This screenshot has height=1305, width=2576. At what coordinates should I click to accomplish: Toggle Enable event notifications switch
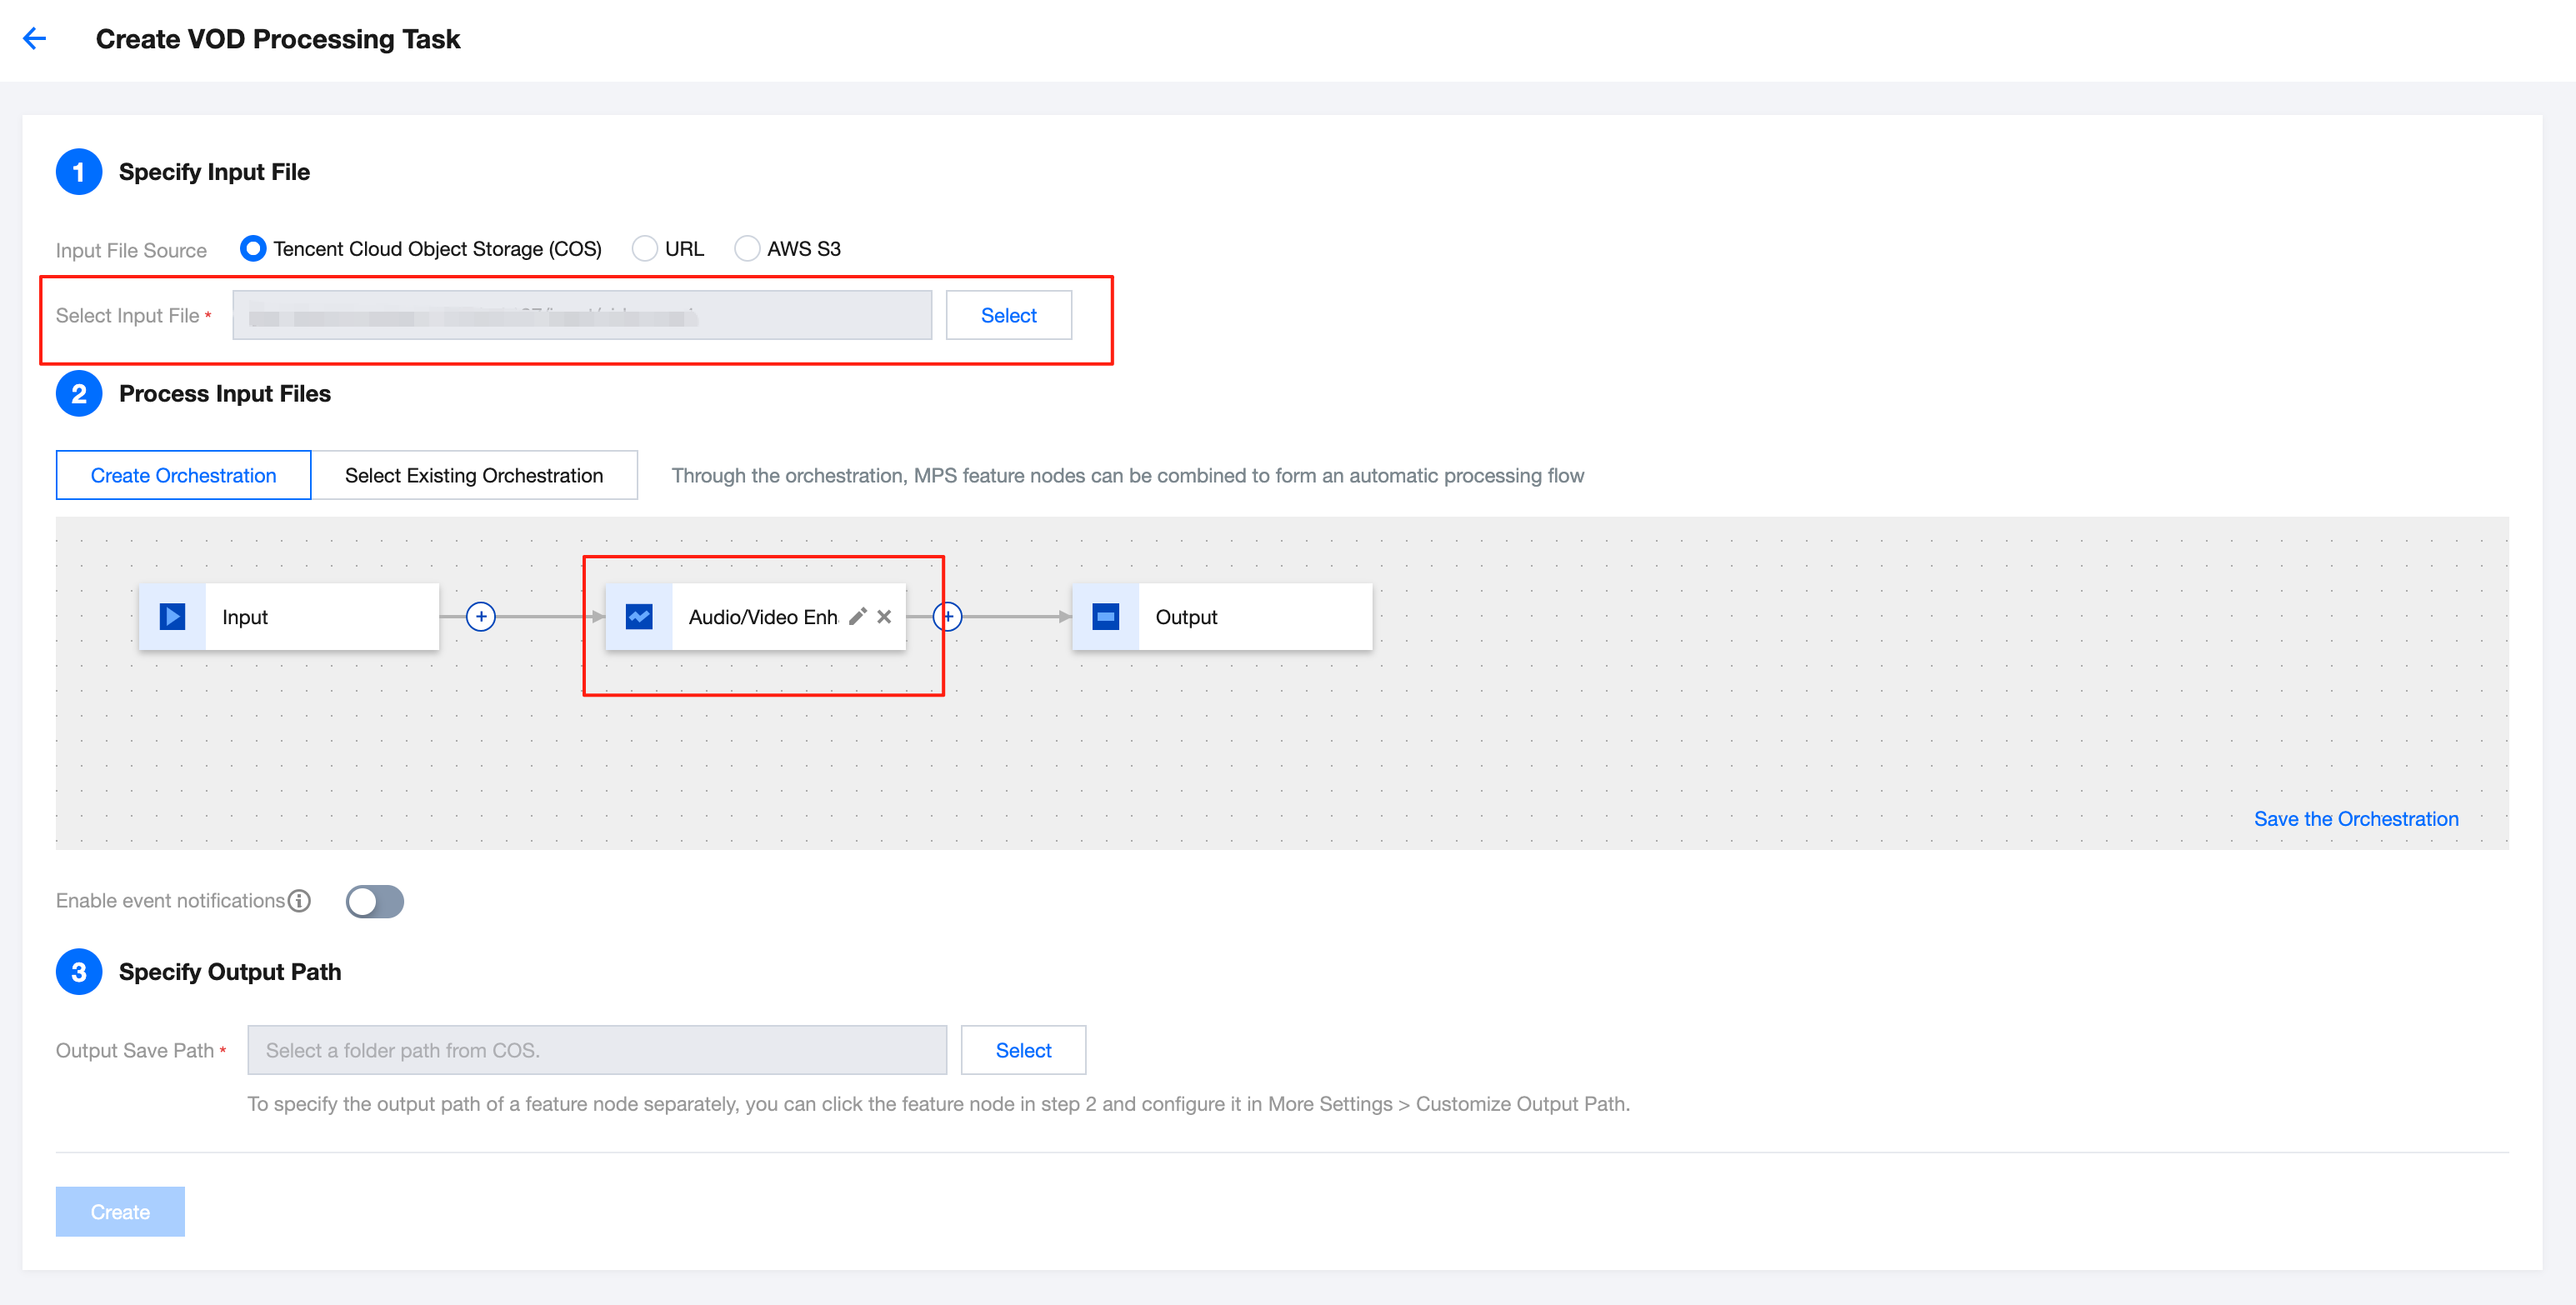pyautogui.click(x=375, y=901)
